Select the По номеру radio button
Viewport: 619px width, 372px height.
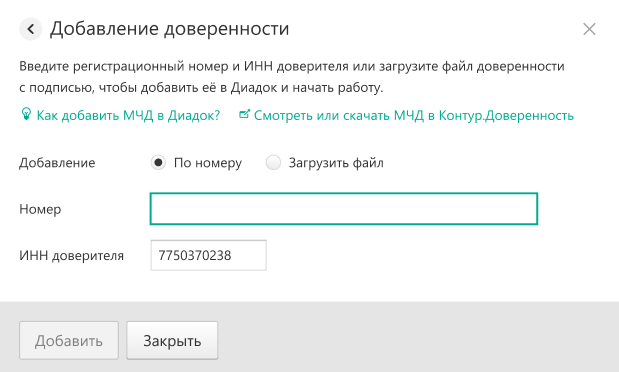[x=158, y=162]
